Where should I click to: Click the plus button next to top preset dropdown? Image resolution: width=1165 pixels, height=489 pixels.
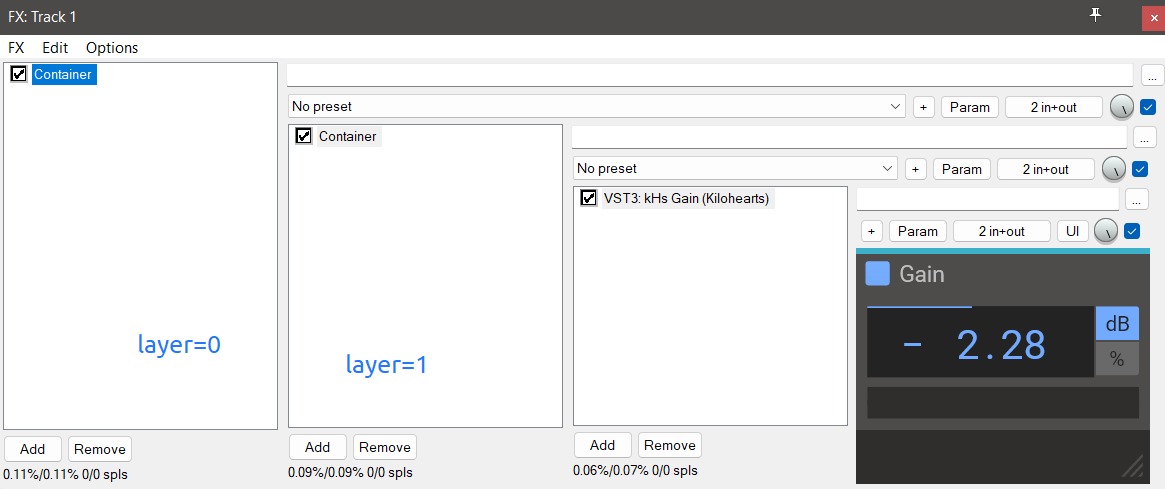pyautogui.click(x=924, y=107)
